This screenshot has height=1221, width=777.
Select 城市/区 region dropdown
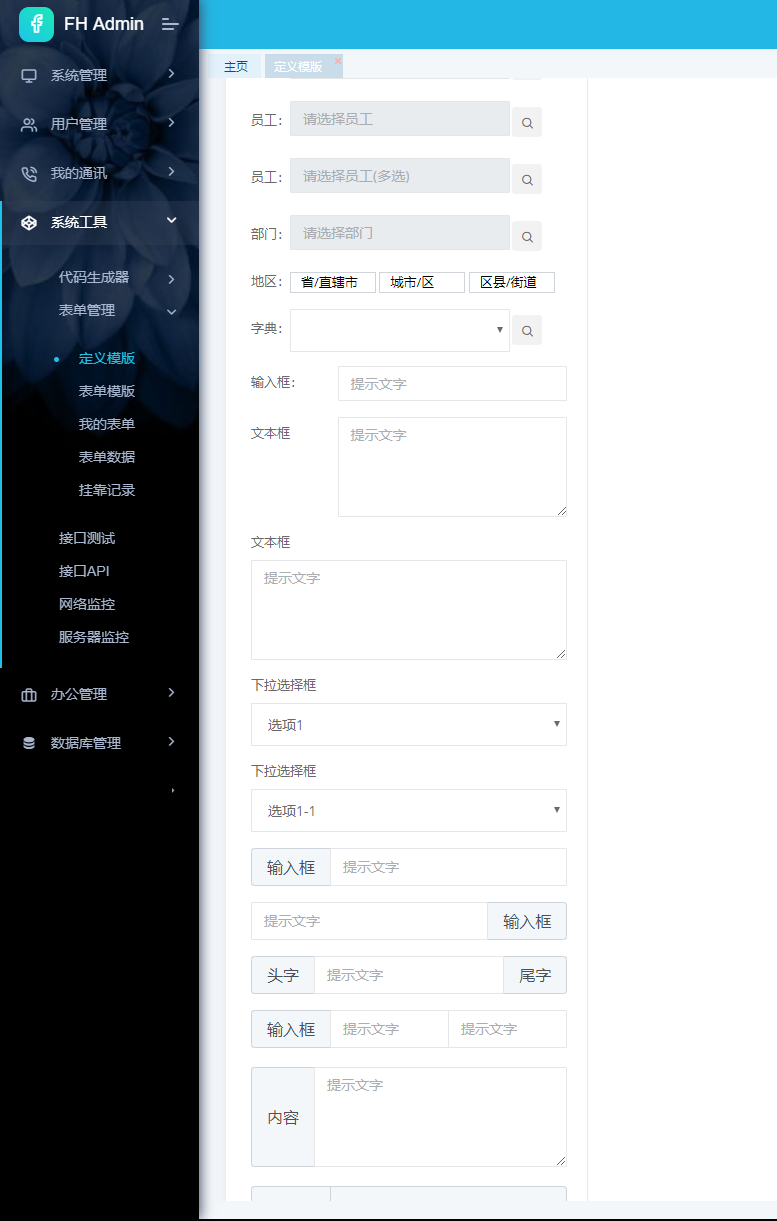pyautogui.click(x=422, y=283)
